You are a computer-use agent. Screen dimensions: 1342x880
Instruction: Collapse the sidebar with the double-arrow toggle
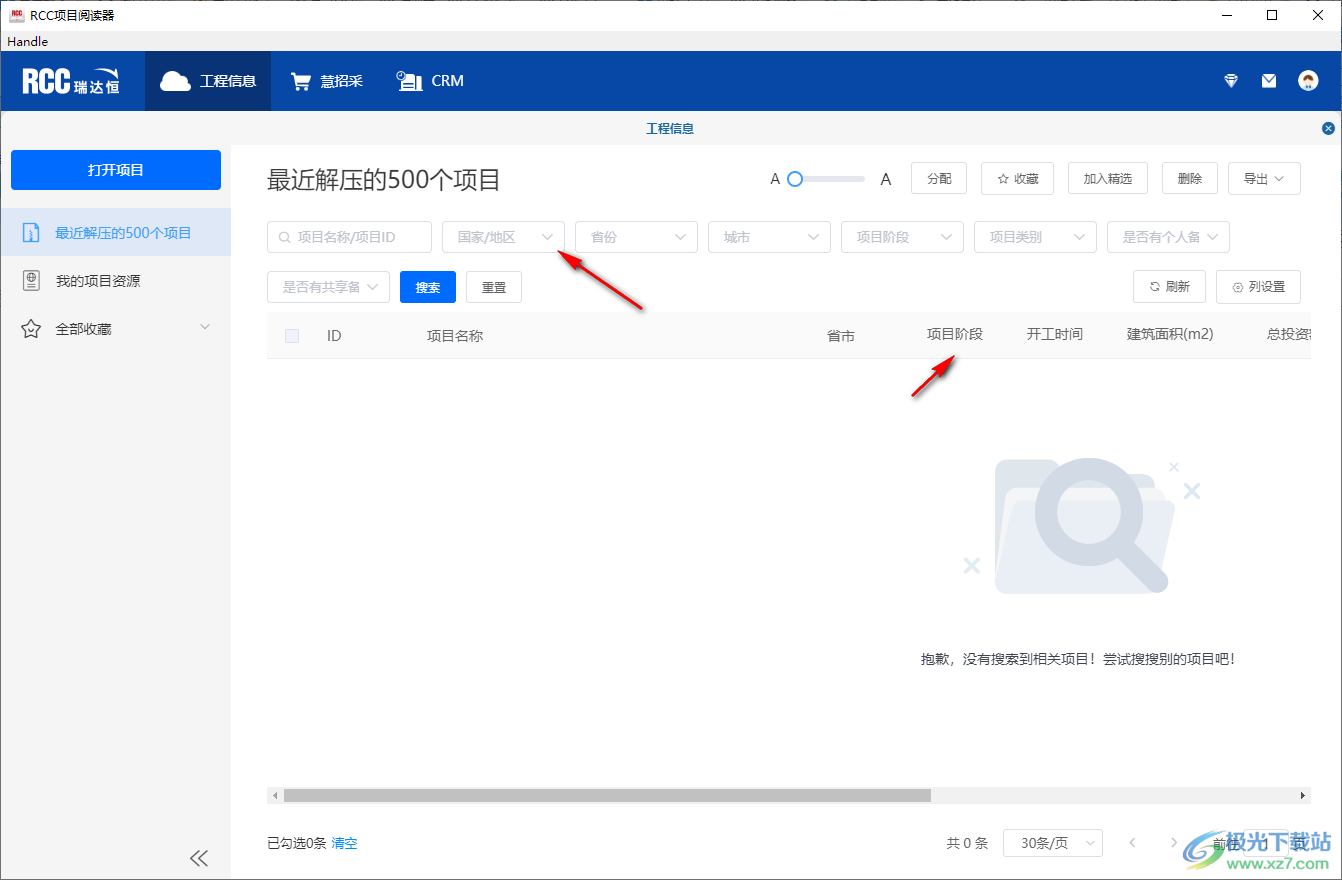coord(199,858)
